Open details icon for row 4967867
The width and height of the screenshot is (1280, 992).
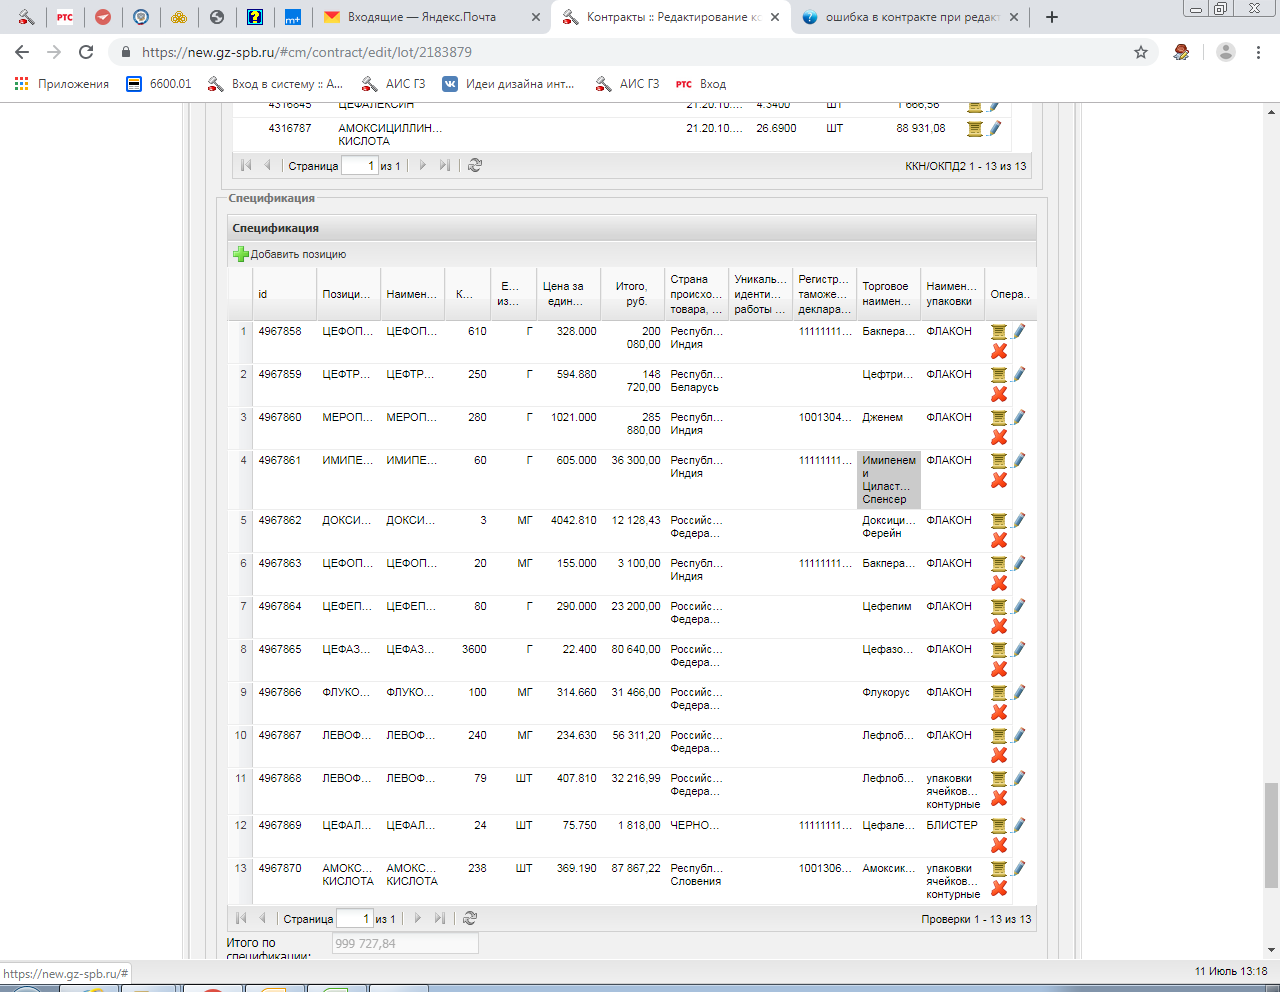tap(998, 735)
